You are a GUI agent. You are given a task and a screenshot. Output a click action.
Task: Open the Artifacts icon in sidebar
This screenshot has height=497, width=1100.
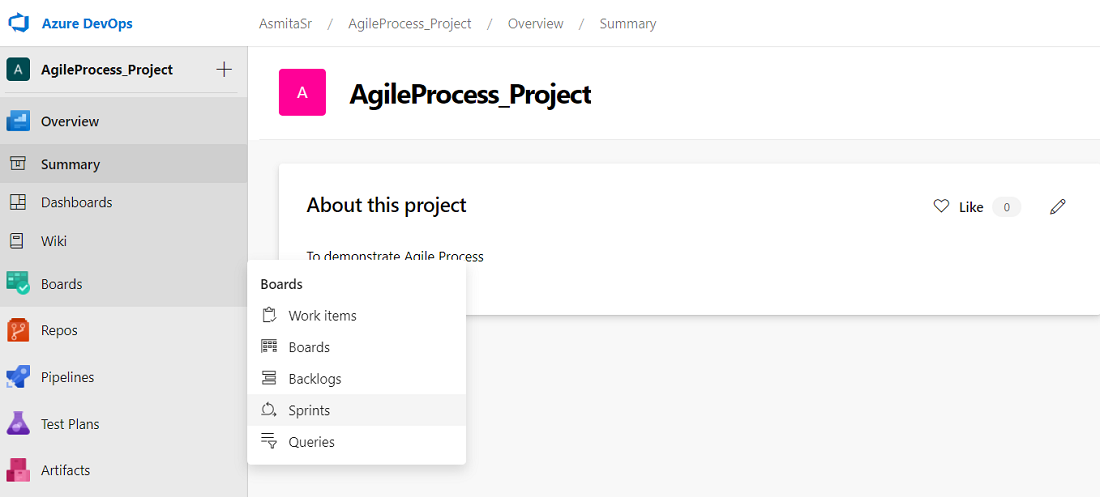point(18,470)
